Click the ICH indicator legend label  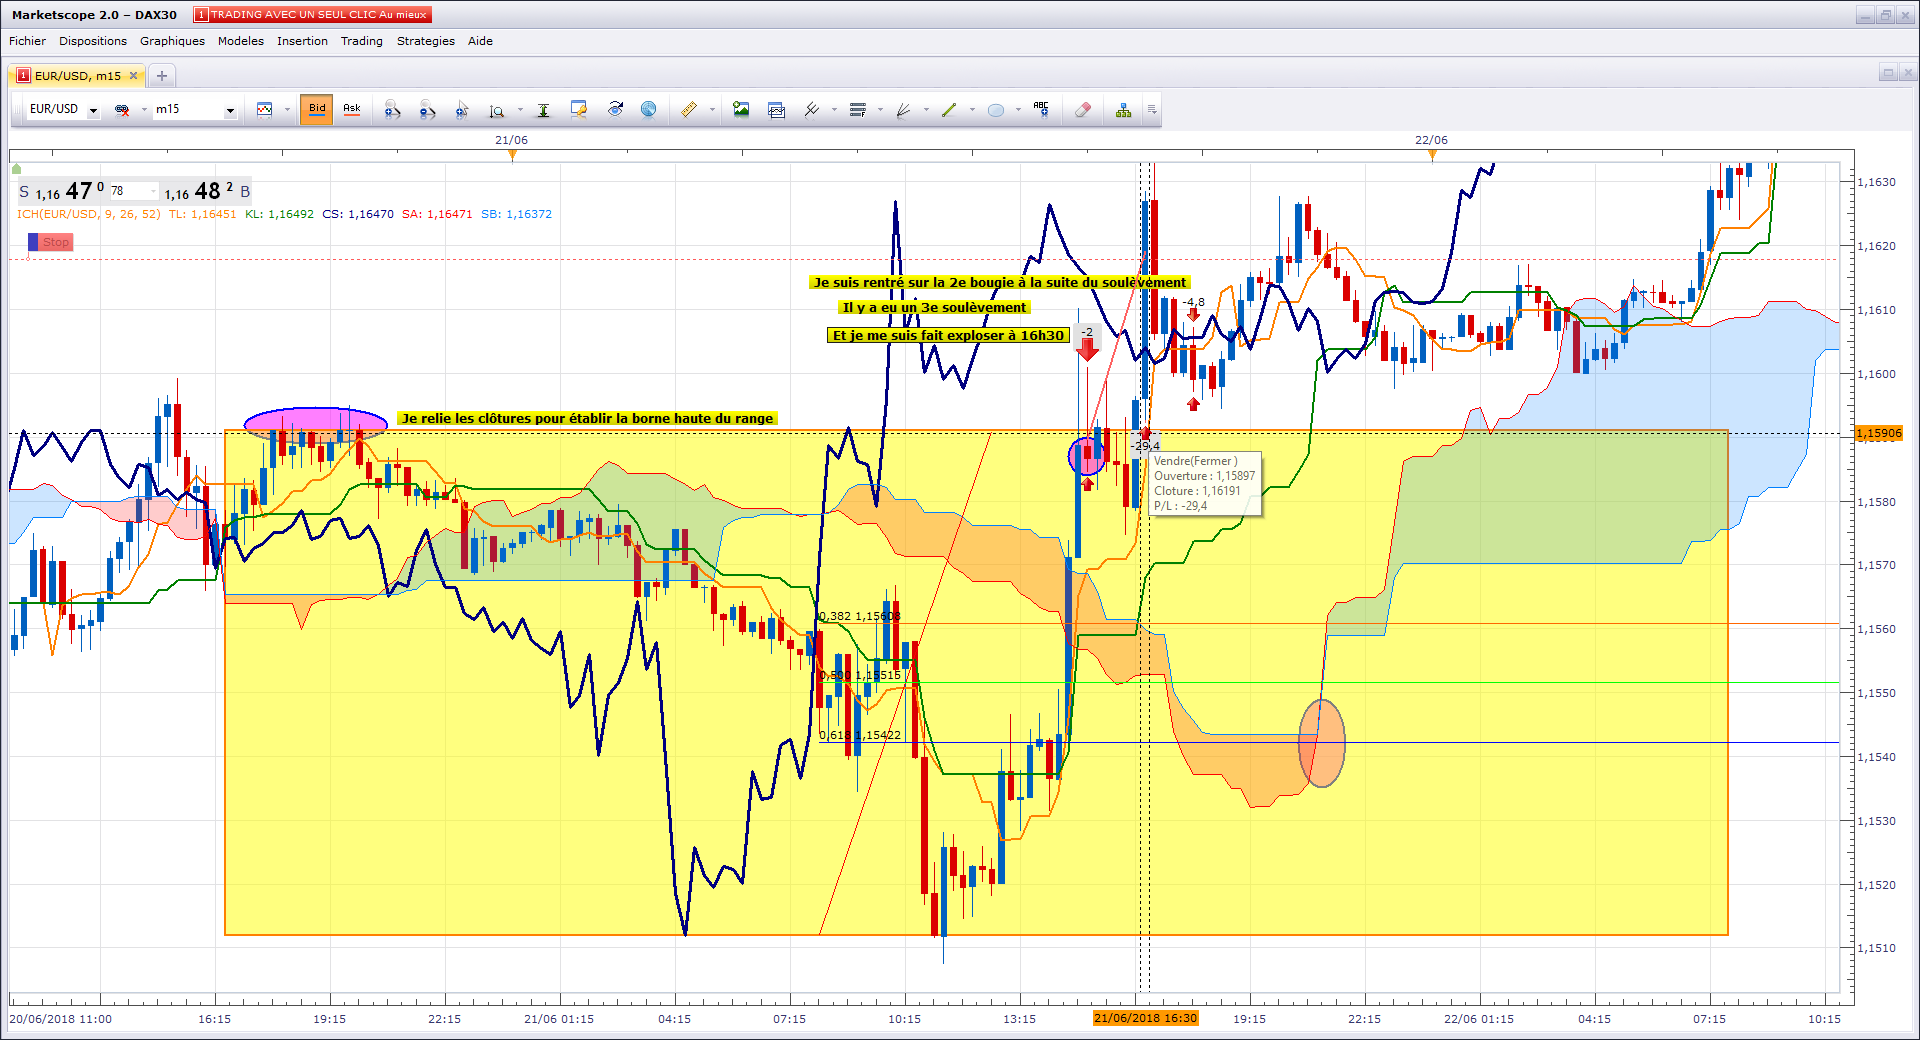pos(88,214)
